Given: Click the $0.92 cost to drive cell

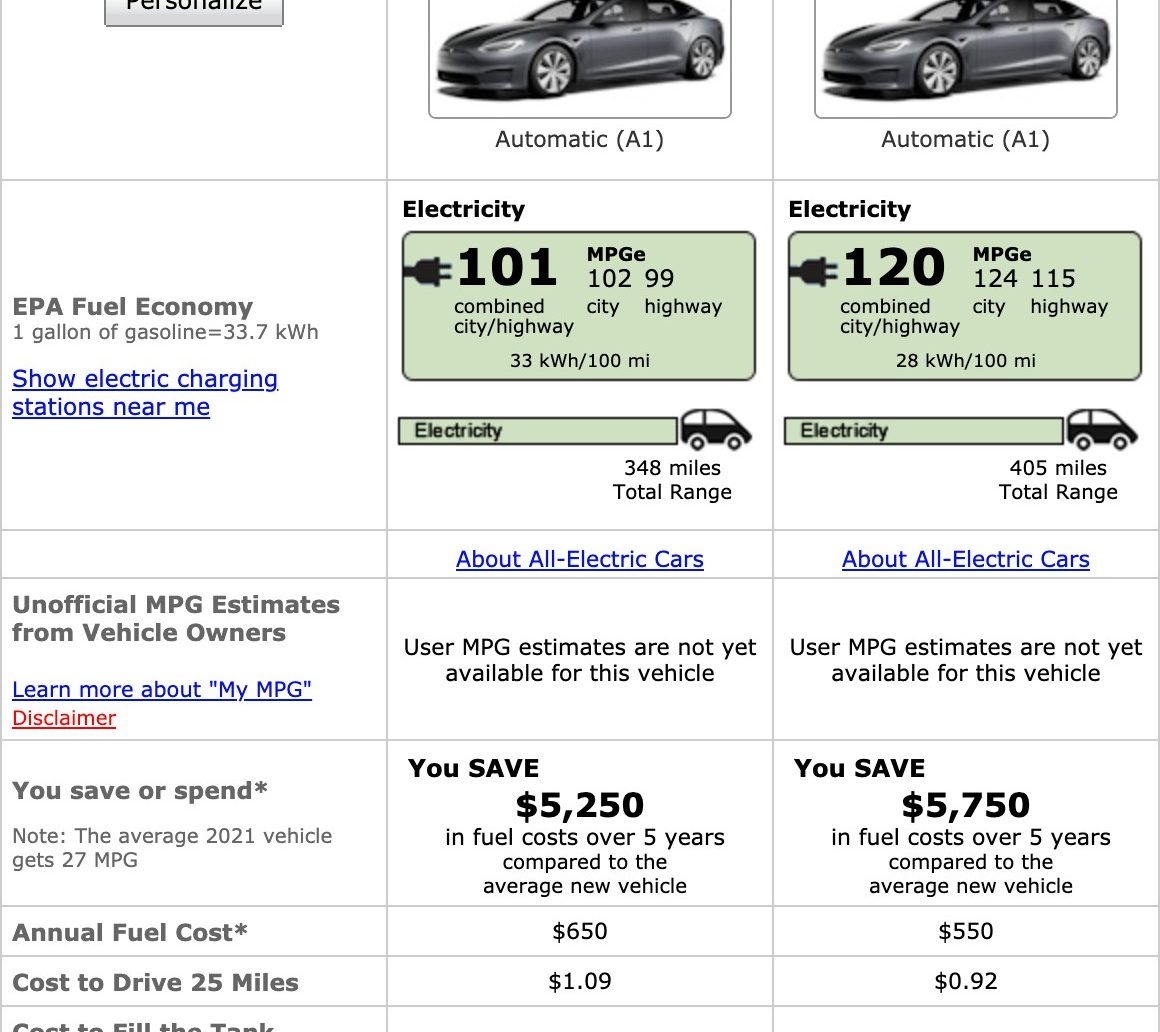Looking at the screenshot, I should pos(965,981).
